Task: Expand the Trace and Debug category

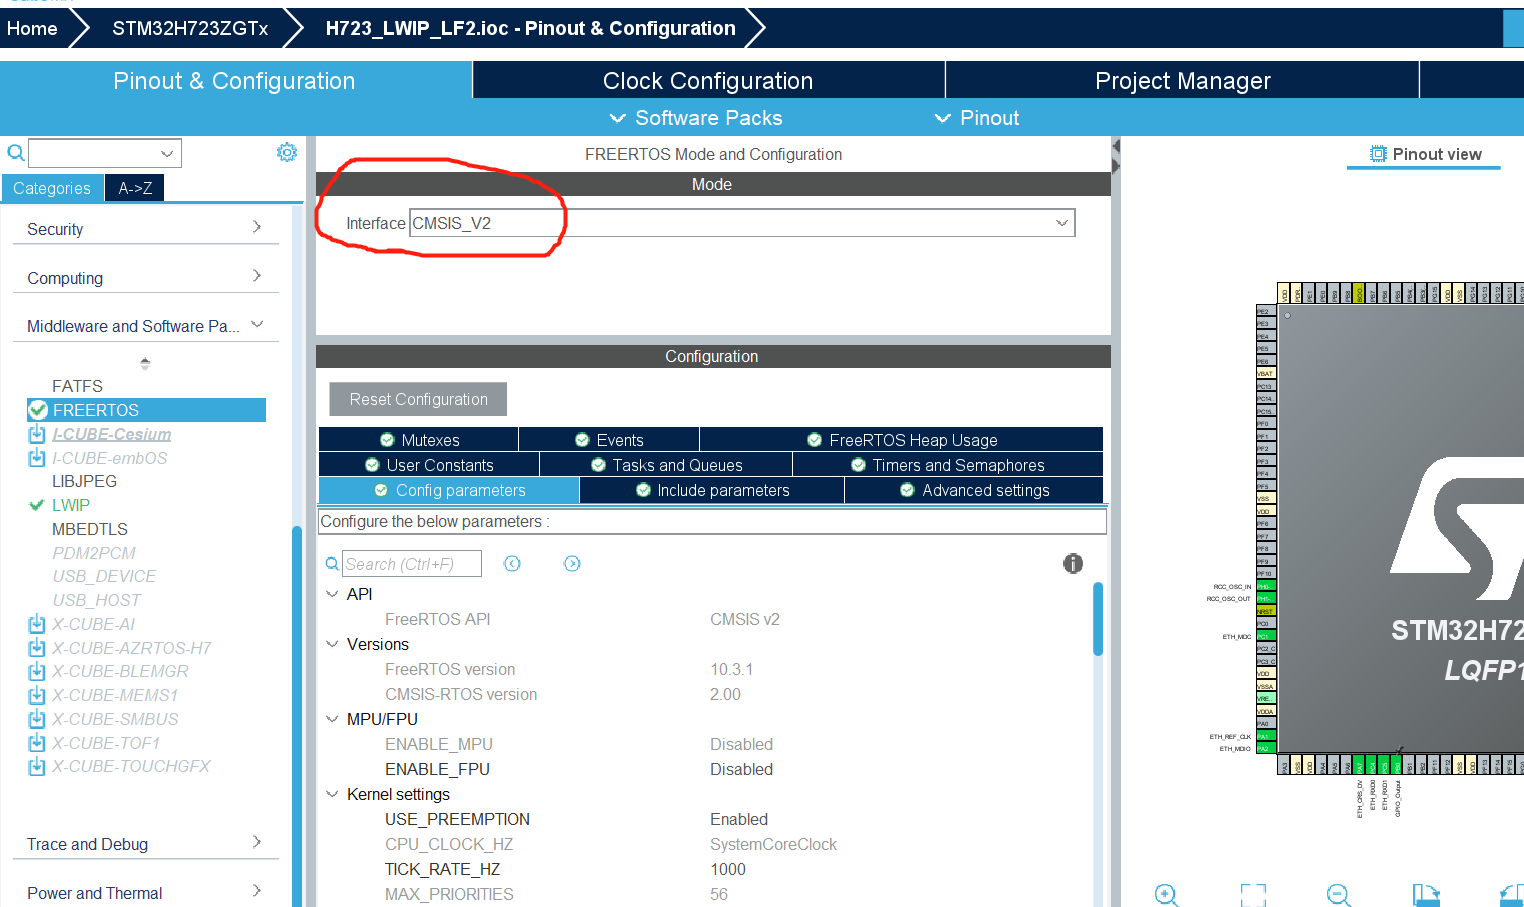Action: (145, 844)
